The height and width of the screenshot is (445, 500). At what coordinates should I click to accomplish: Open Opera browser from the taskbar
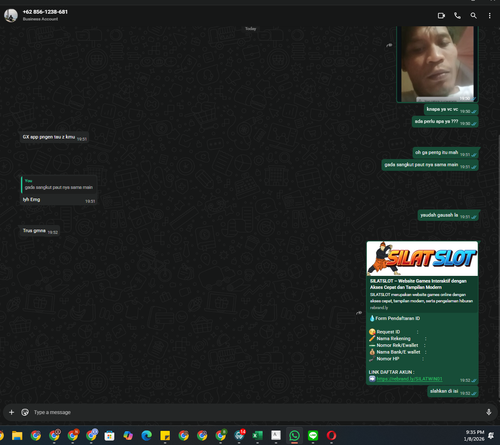(331, 435)
